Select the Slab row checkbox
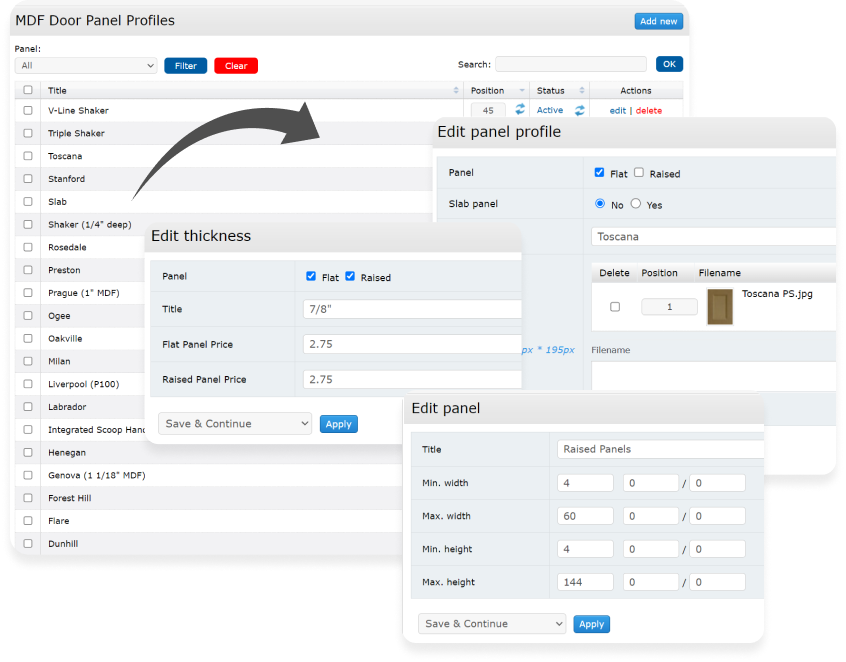 [x=28, y=202]
